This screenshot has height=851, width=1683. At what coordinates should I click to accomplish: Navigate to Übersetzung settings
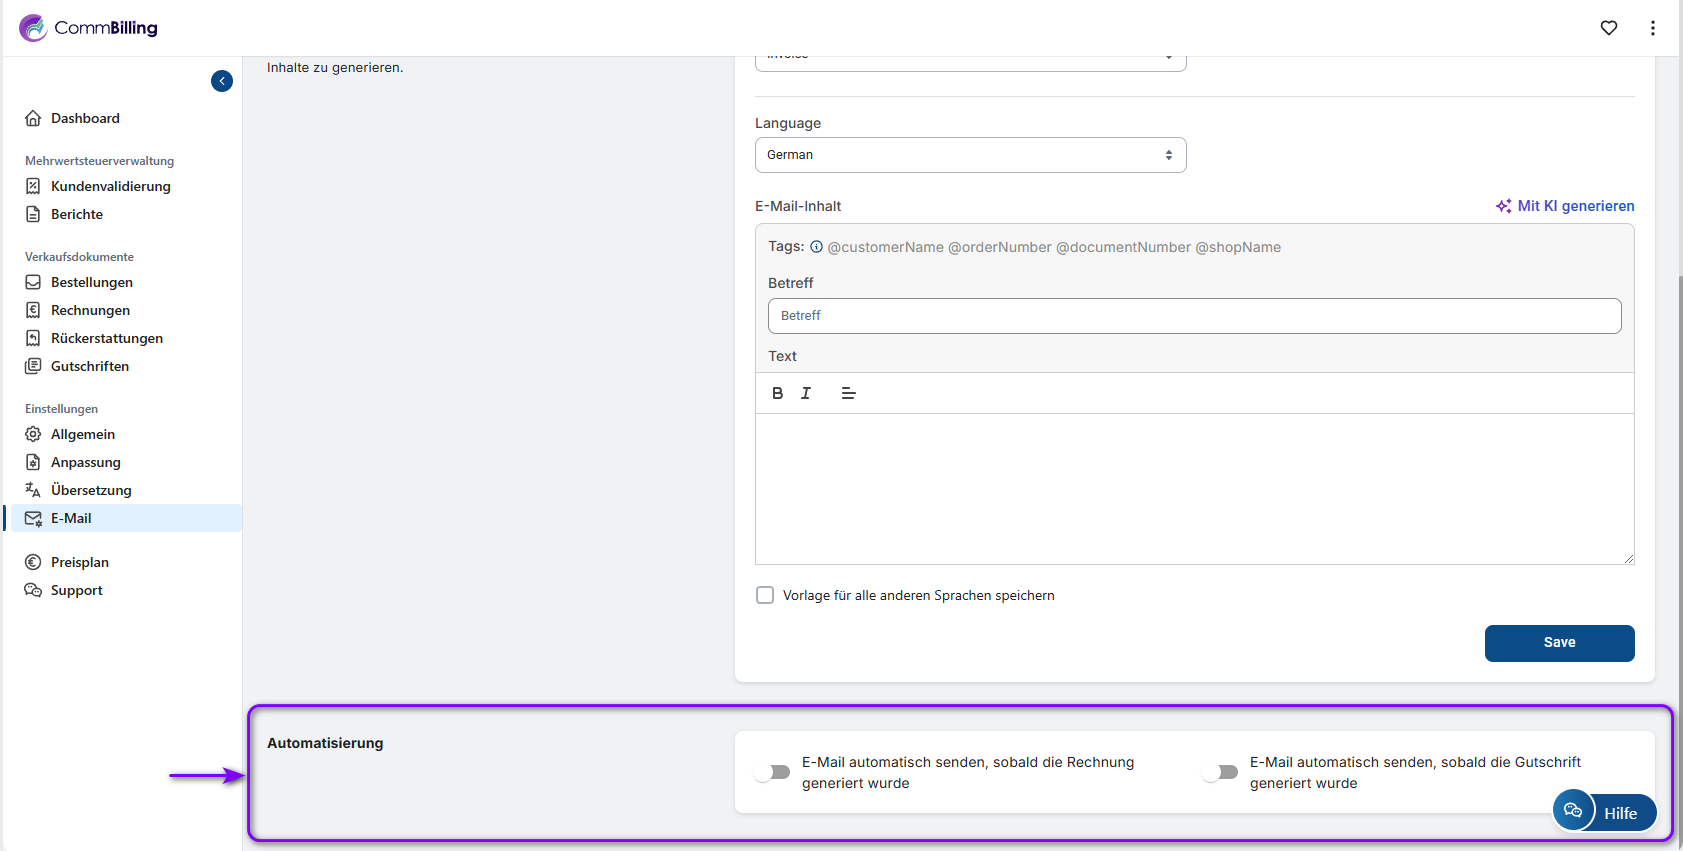tap(91, 490)
